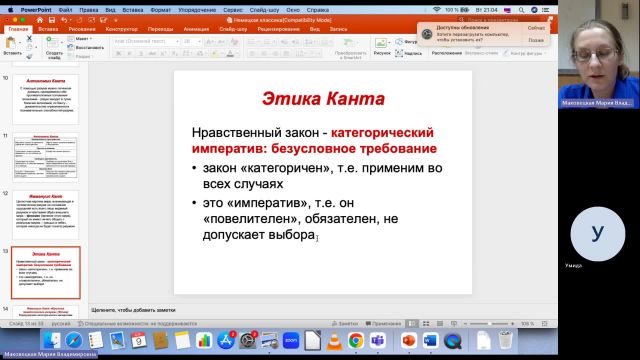Open System Preferences in the dock

point(247,340)
